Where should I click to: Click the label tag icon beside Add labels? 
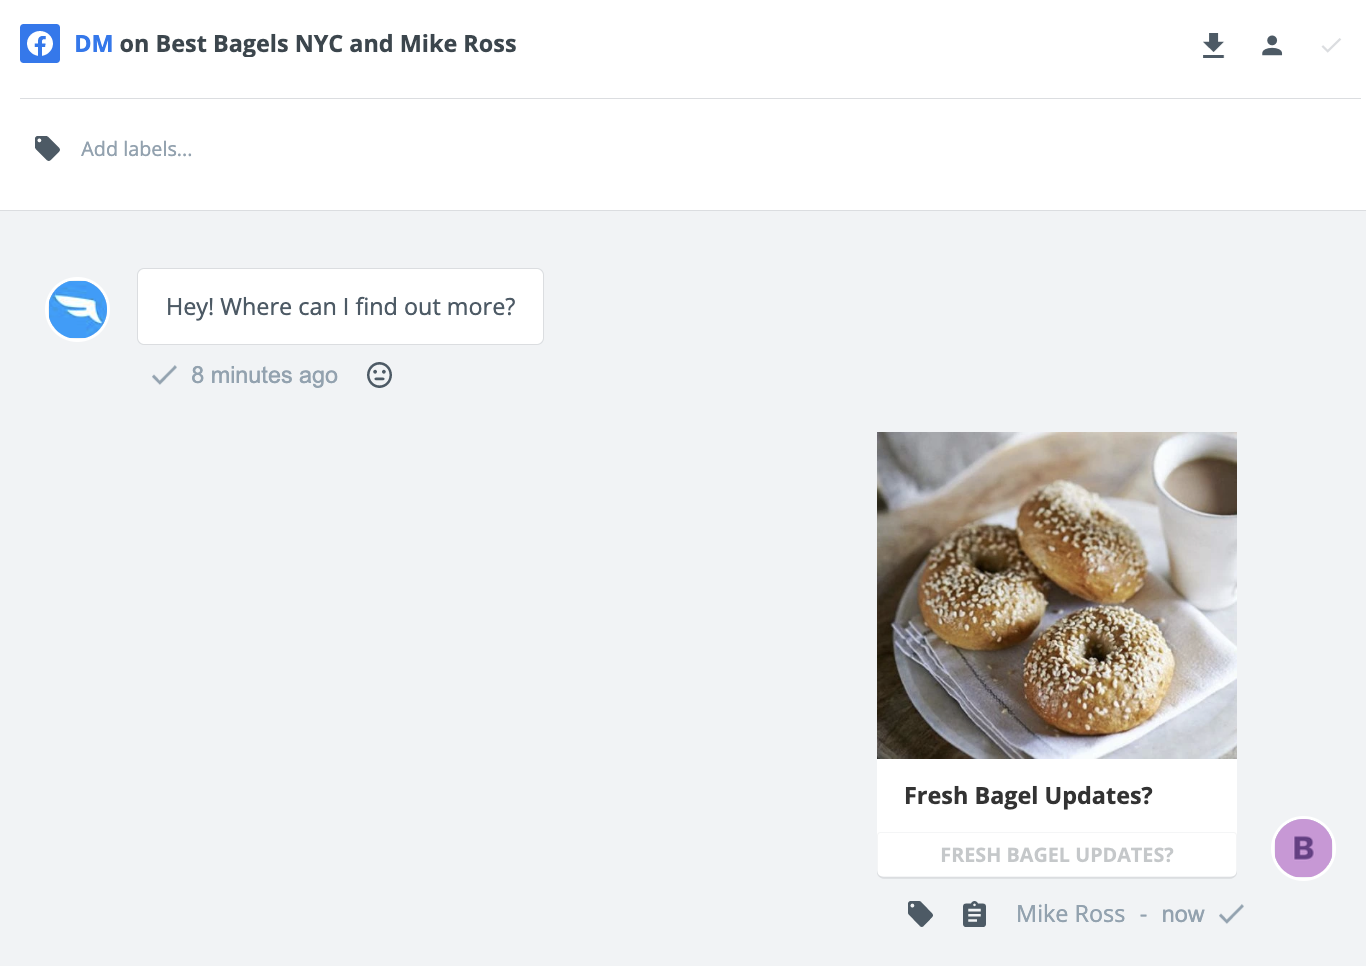pyautogui.click(x=47, y=149)
